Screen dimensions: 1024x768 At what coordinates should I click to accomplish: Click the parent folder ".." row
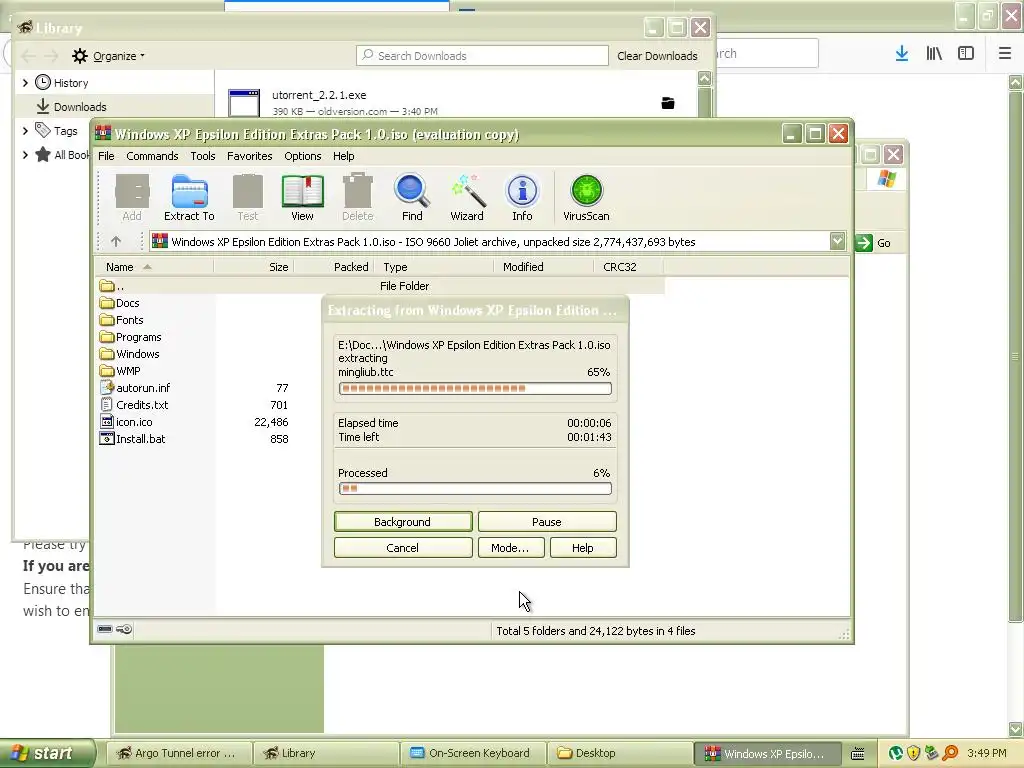[381, 286]
